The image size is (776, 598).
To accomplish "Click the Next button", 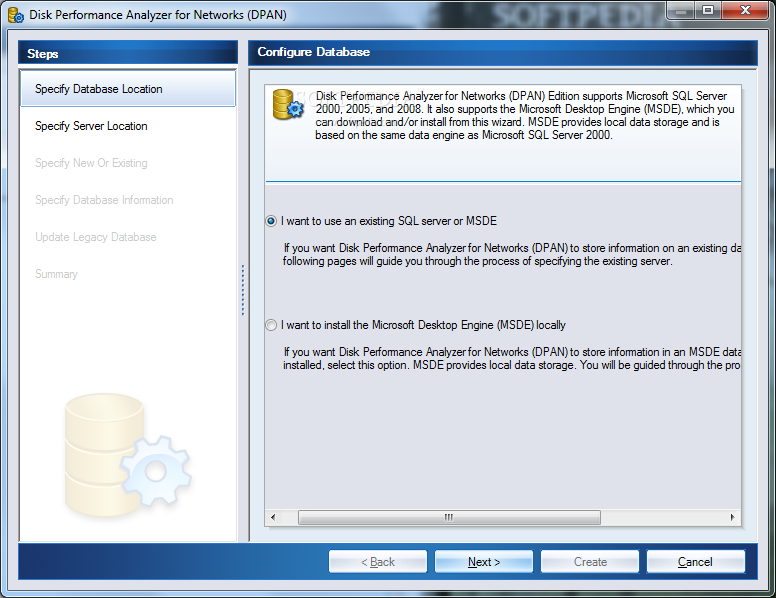I will point(484,562).
